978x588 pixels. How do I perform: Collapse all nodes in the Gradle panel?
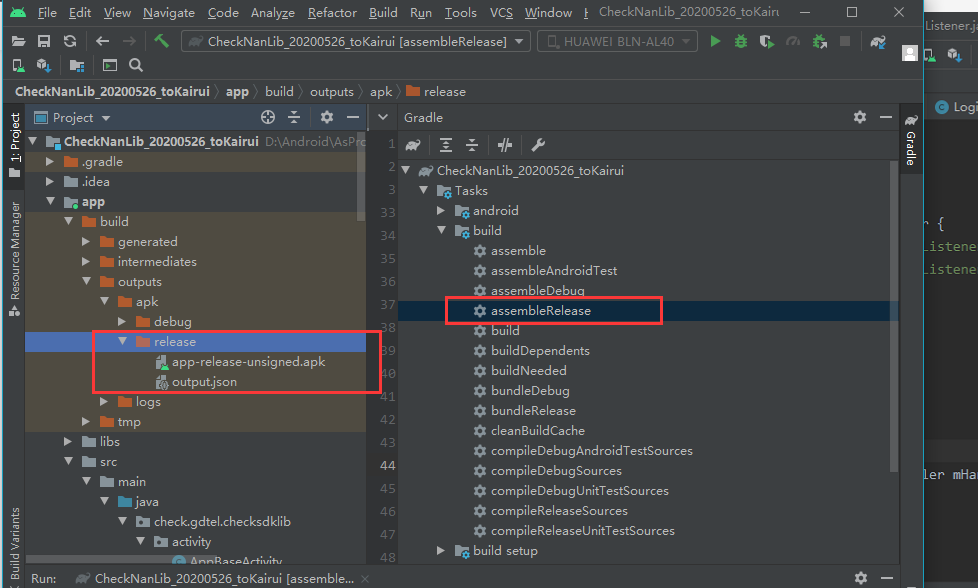[471, 144]
